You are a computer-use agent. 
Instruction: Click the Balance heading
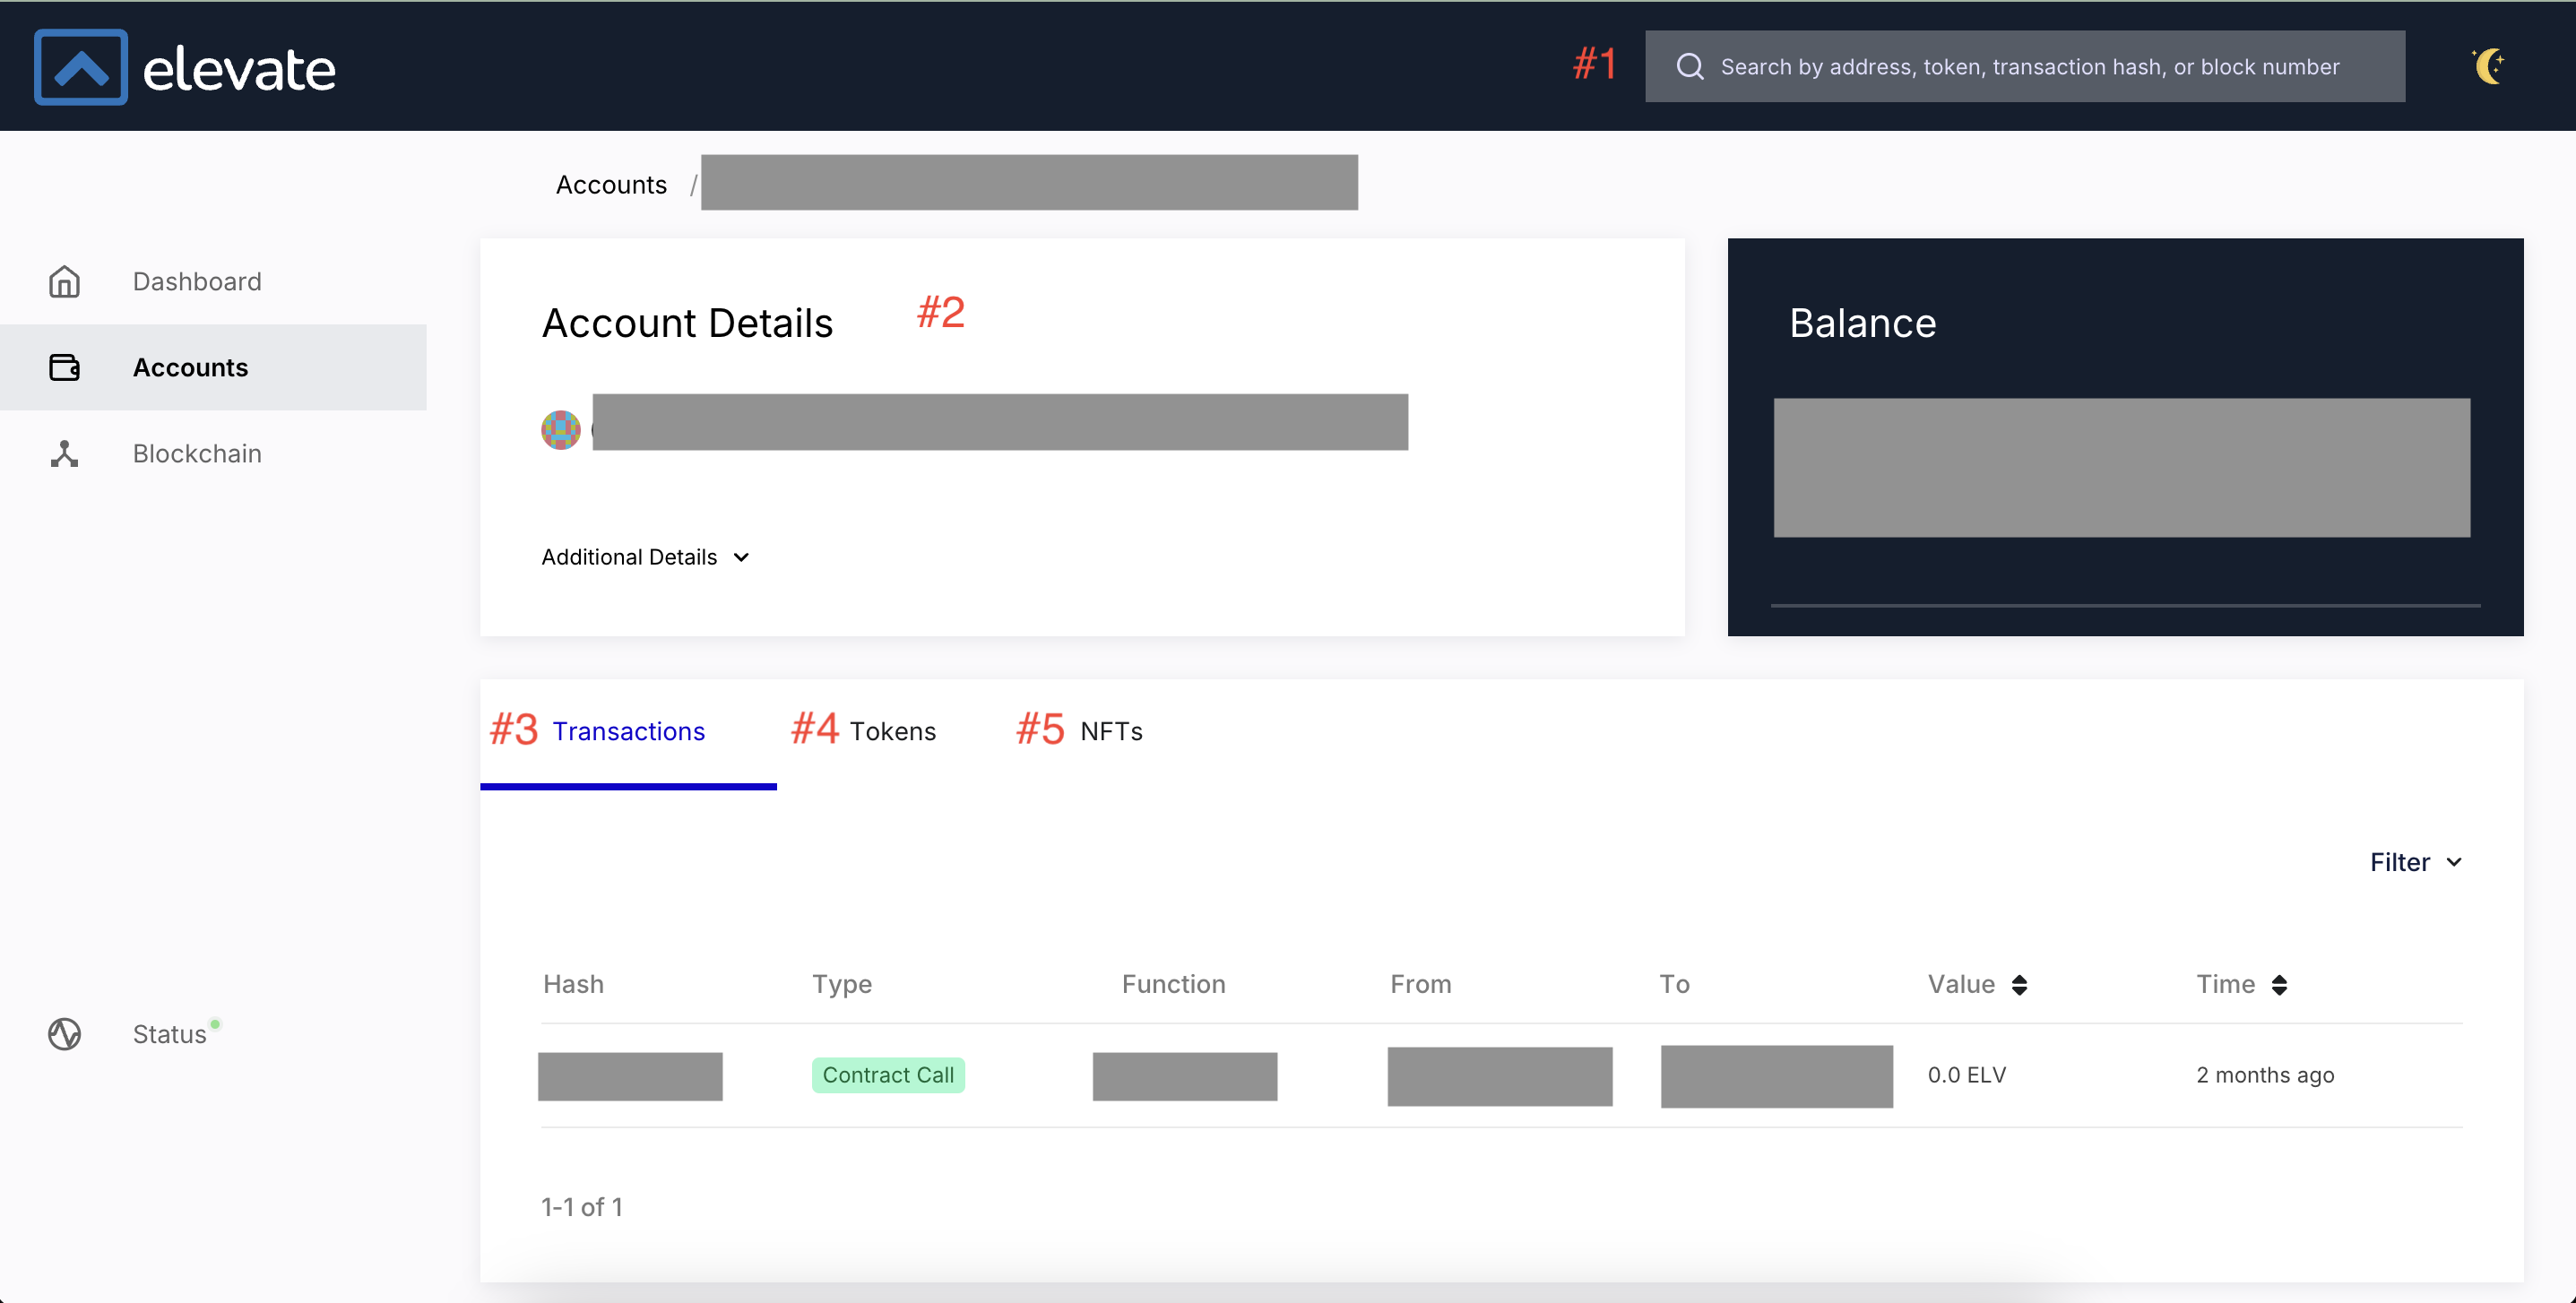[x=1862, y=323]
